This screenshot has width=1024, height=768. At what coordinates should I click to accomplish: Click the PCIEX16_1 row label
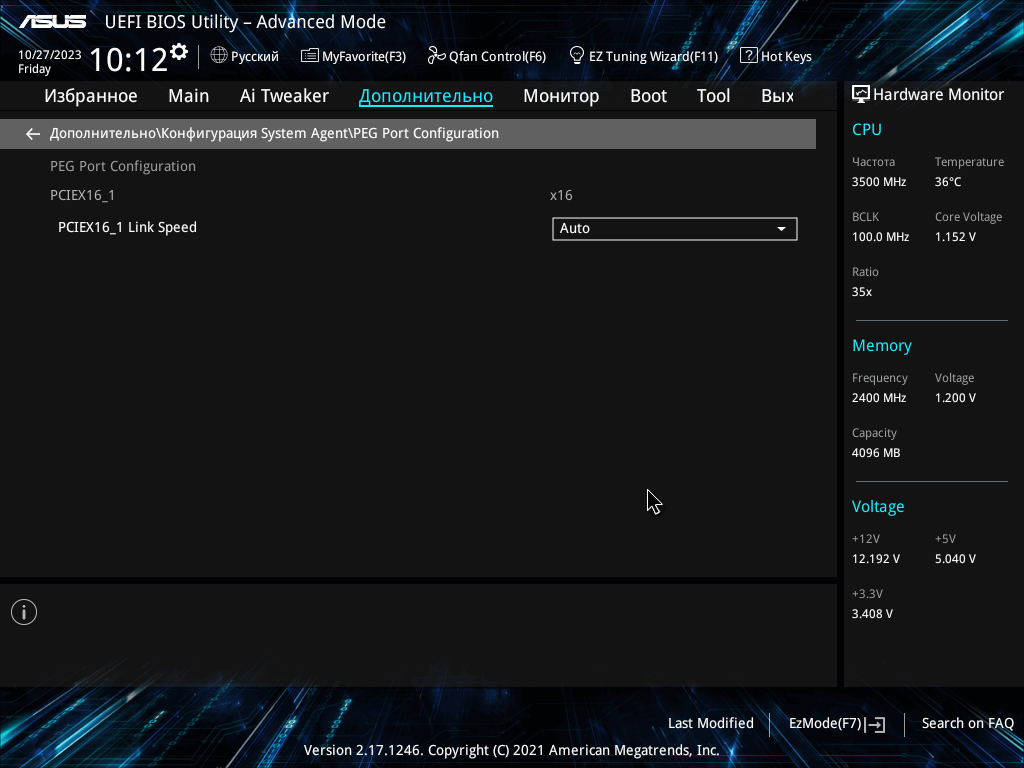click(82, 195)
